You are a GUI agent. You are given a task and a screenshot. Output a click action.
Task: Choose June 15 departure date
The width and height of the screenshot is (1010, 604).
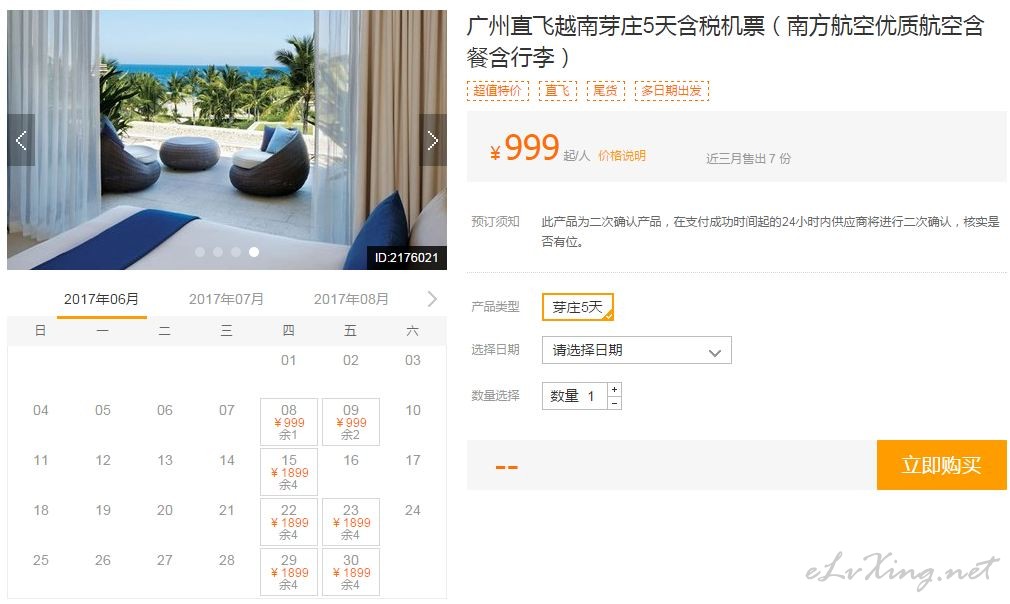tap(289, 472)
